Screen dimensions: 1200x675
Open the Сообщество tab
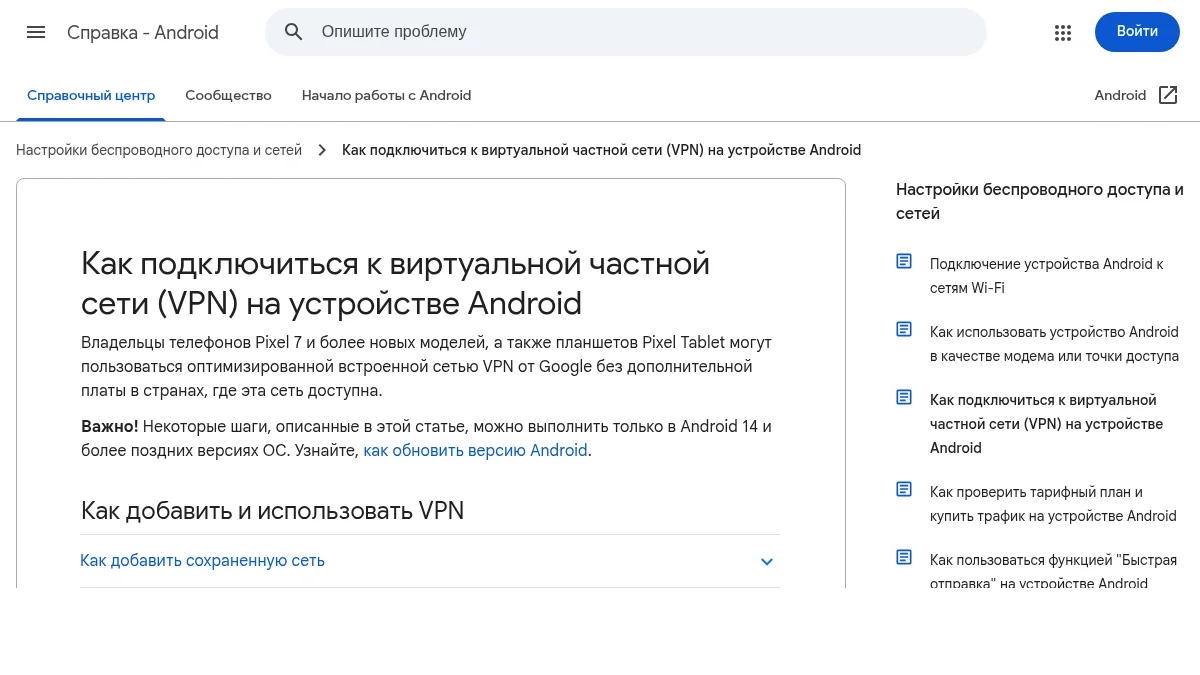(228, 96)
